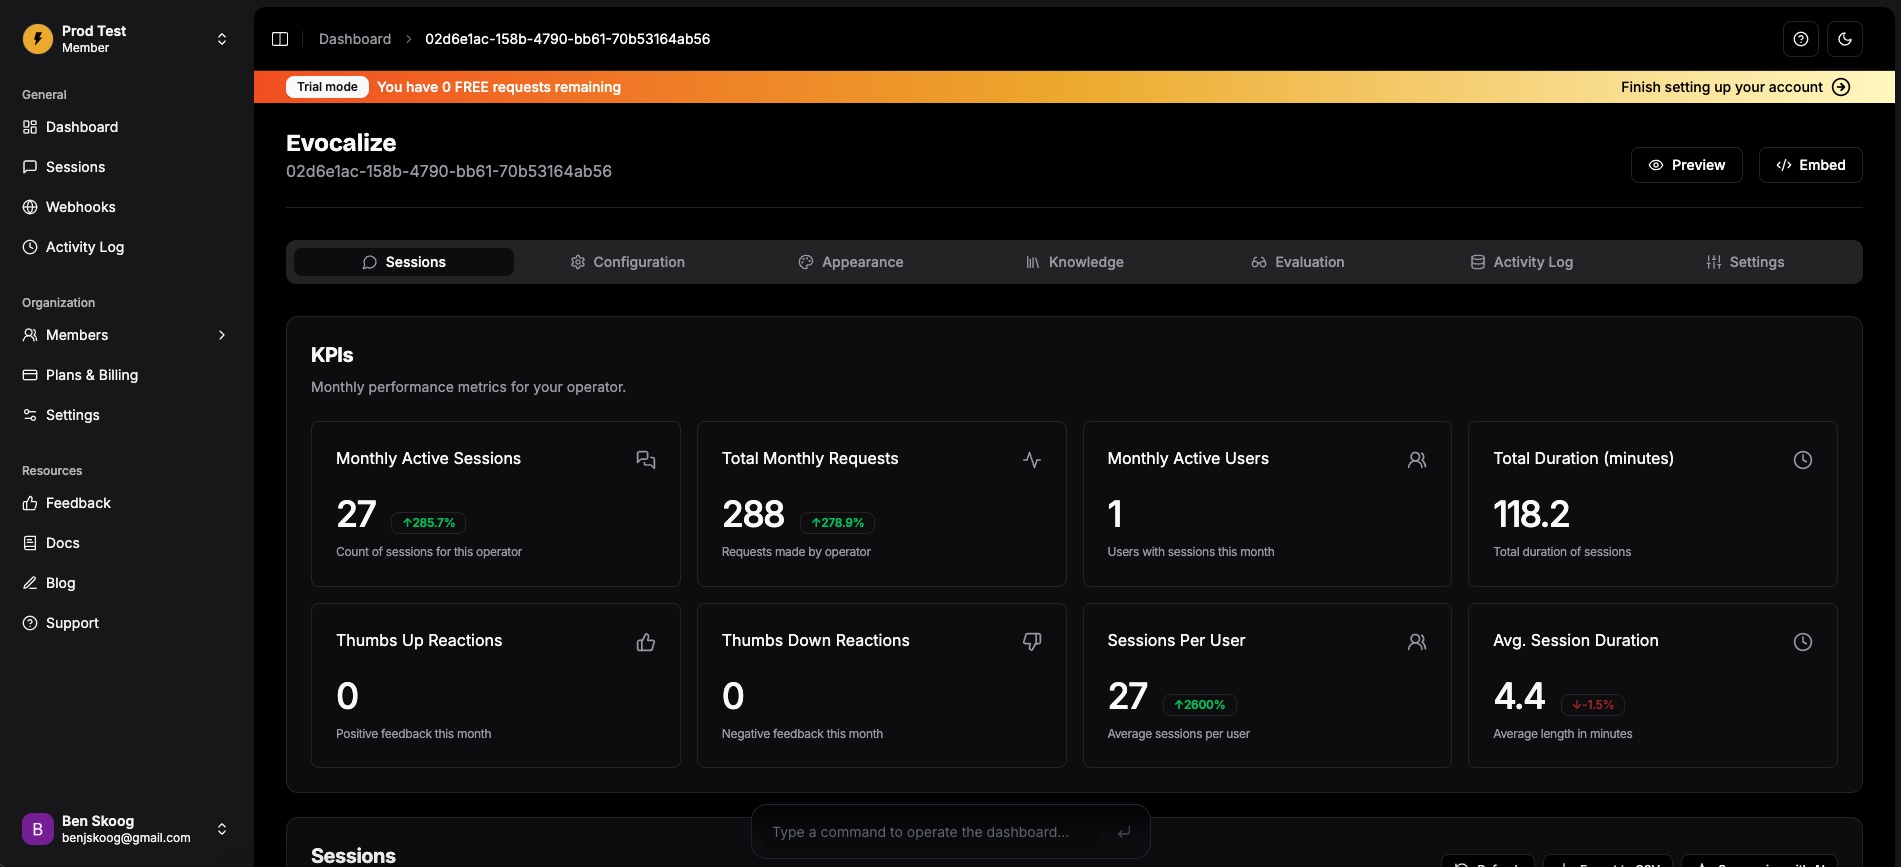Screen dimensions: 1901x867
Task: Click the Monthly Active Users people icon
Action: [x=1417, y=460]
